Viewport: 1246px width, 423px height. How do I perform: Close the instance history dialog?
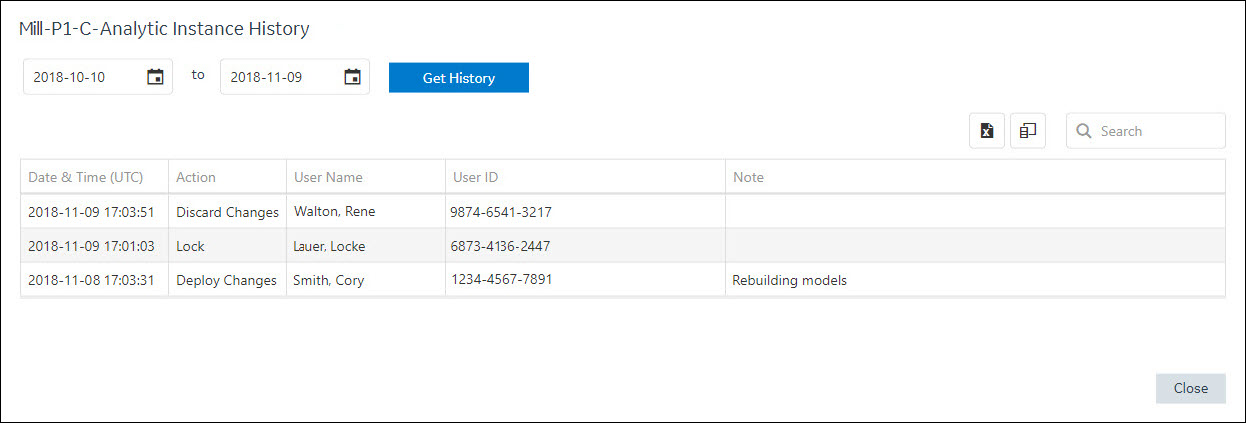[x=1191, y=388]
